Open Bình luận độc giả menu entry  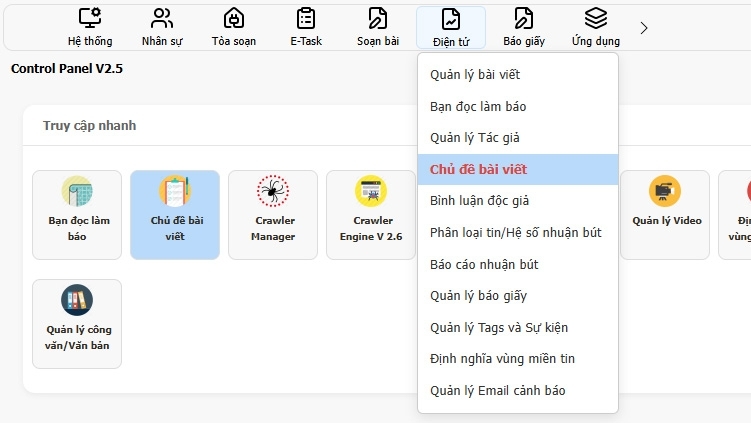coord(518,201)
